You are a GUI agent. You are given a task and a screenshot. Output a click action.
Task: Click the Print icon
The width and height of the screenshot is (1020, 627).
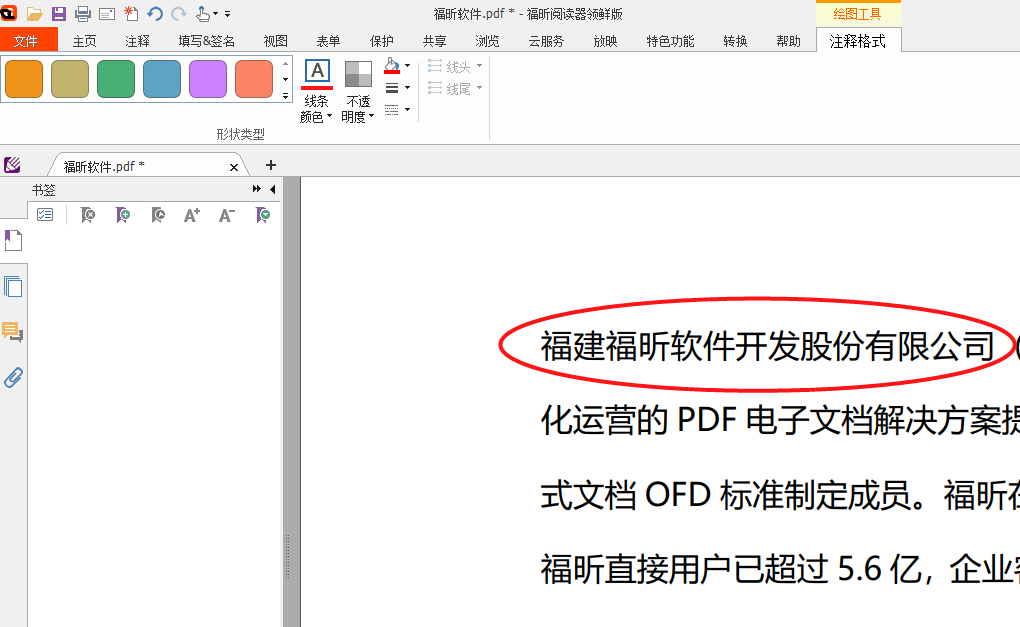(x=84, y=13)
